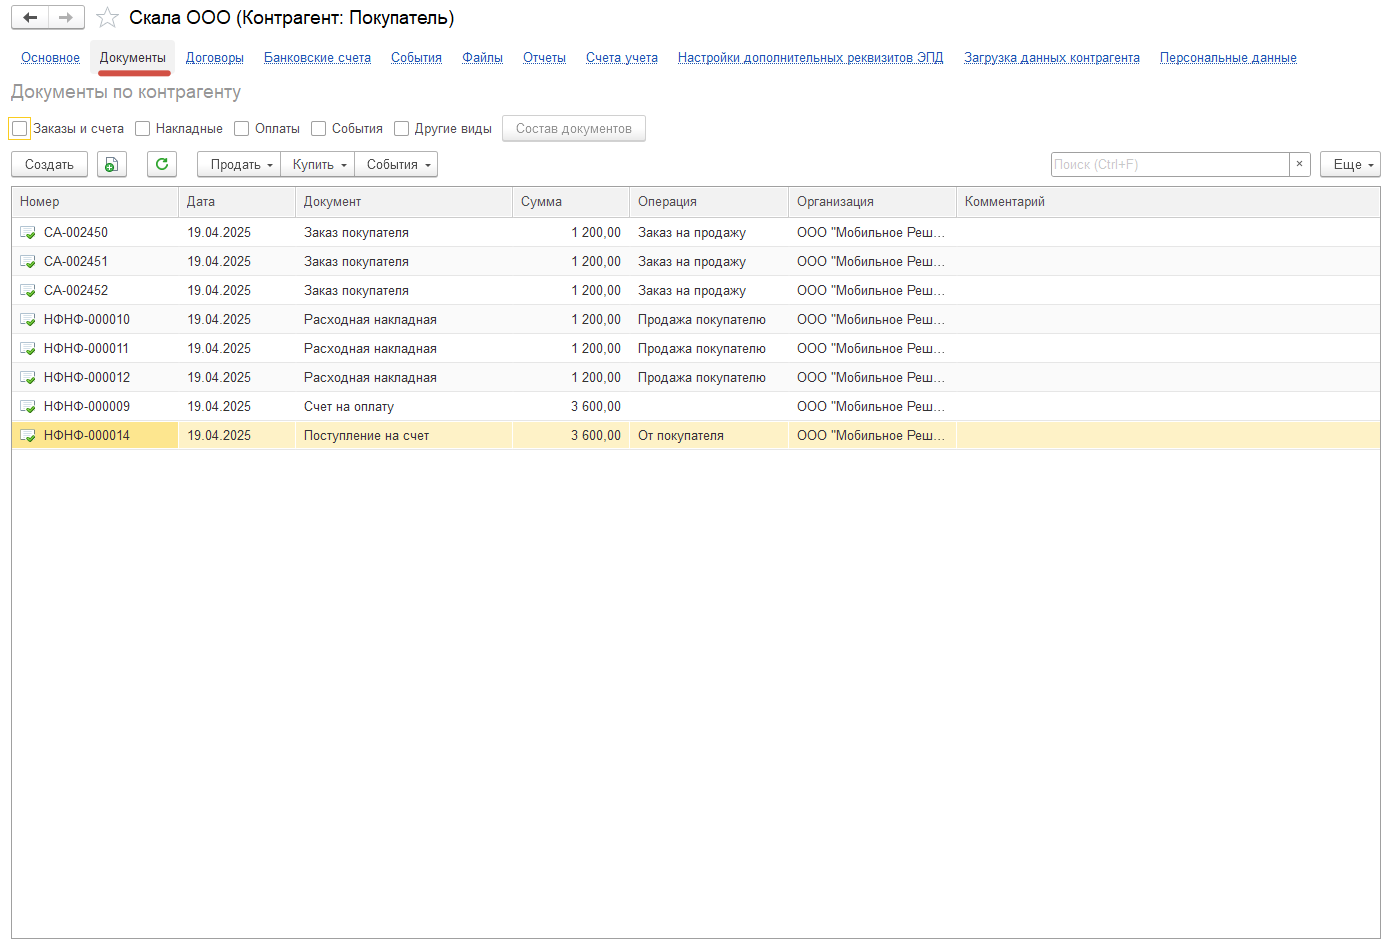Image resolution: width=1383 pixels, height=941 pixels.
Task: Click the Состав документов button
Action: (573, 129)
